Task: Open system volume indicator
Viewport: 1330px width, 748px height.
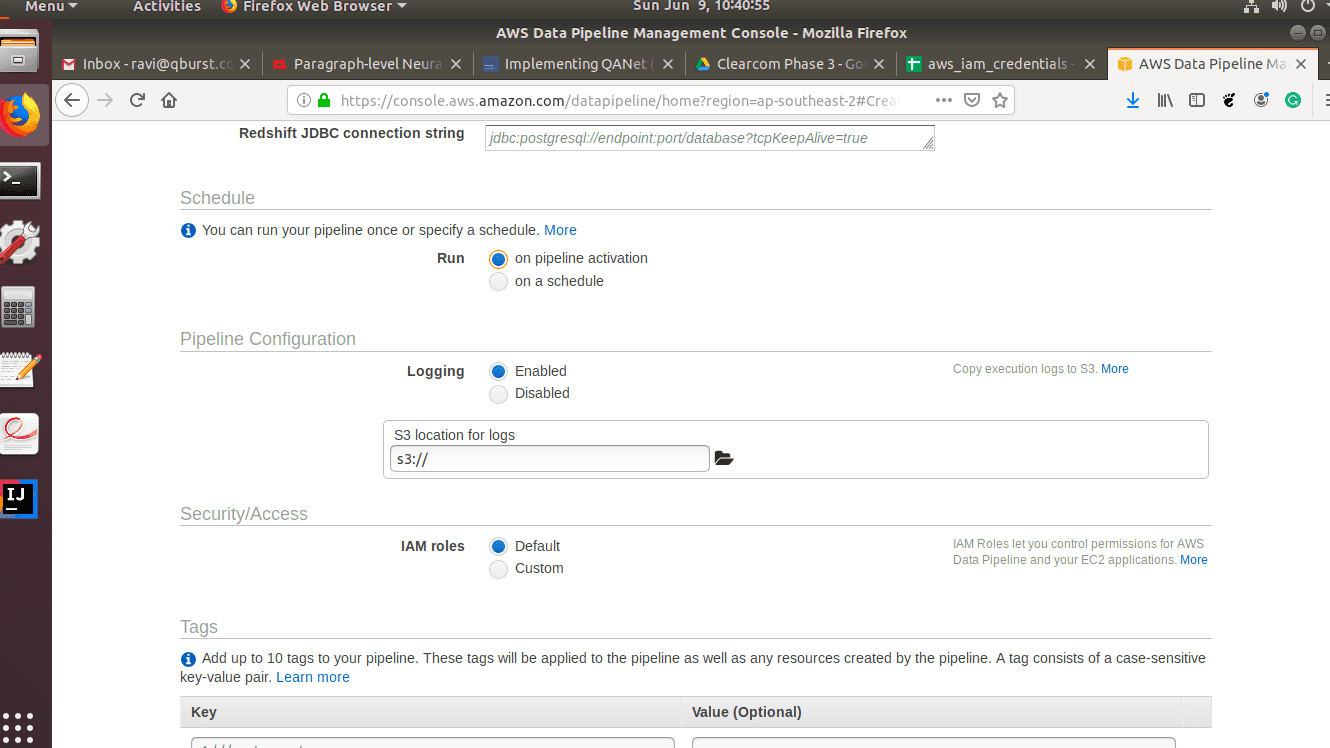Action: [x=1279, y=6]
